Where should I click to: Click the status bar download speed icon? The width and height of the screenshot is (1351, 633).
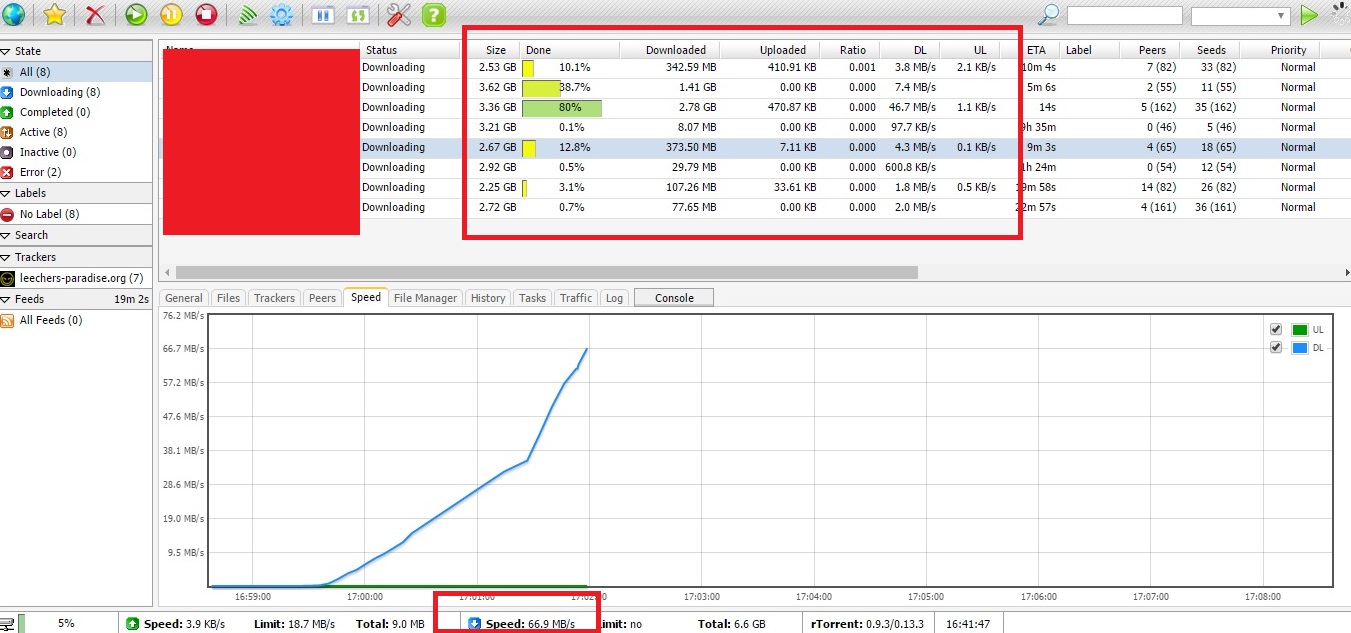[475, 624]
